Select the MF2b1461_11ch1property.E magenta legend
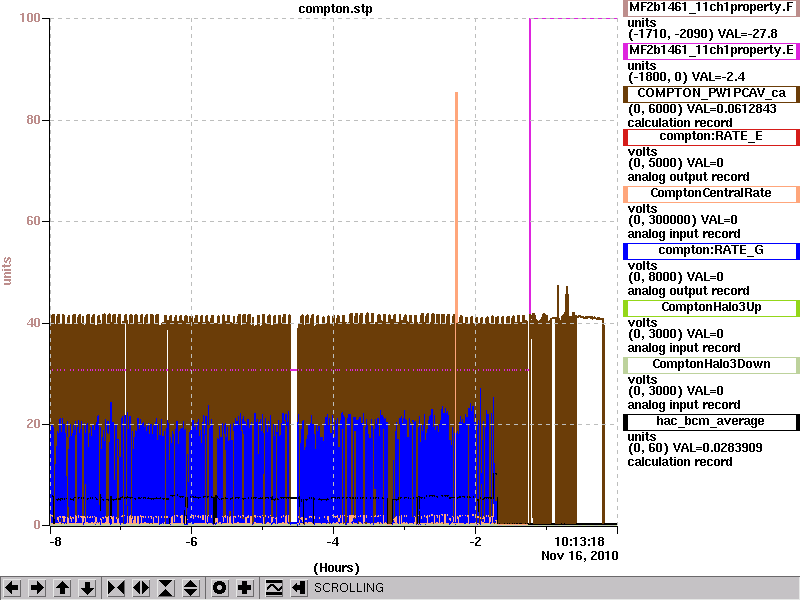The height and width of the screenshot is (600, 800). [711, 51]
